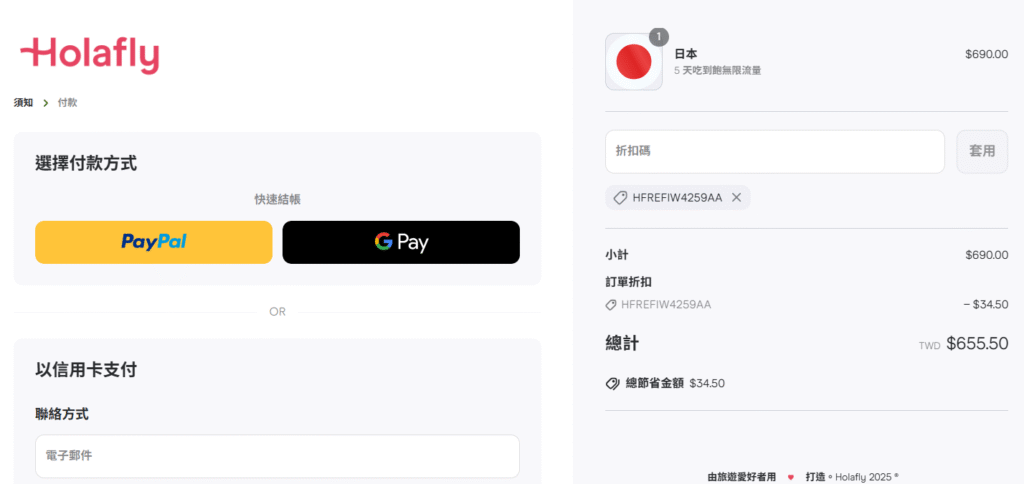
Task: Select the 付款 breadcrumb step
Action: pos(67,103)
